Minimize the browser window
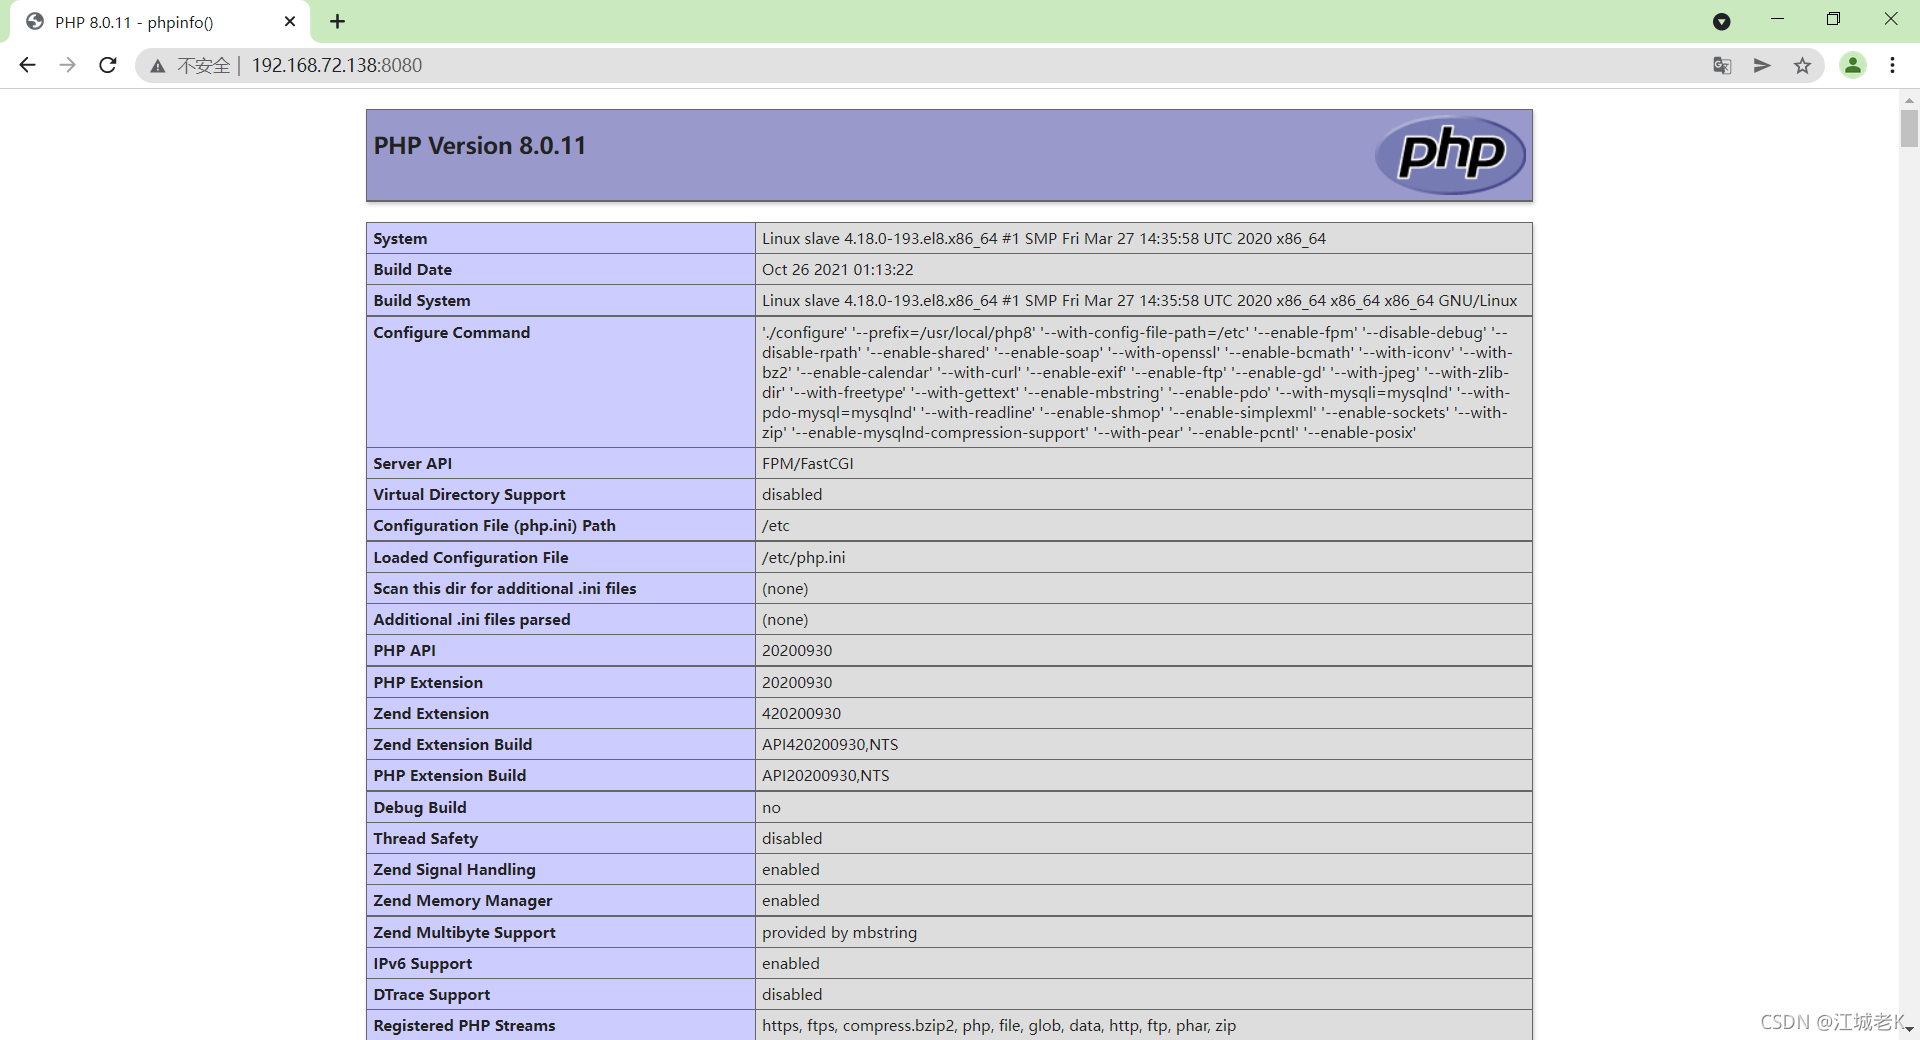The height and width of the screenshot is (1040, 1920). pos(1777,19)
